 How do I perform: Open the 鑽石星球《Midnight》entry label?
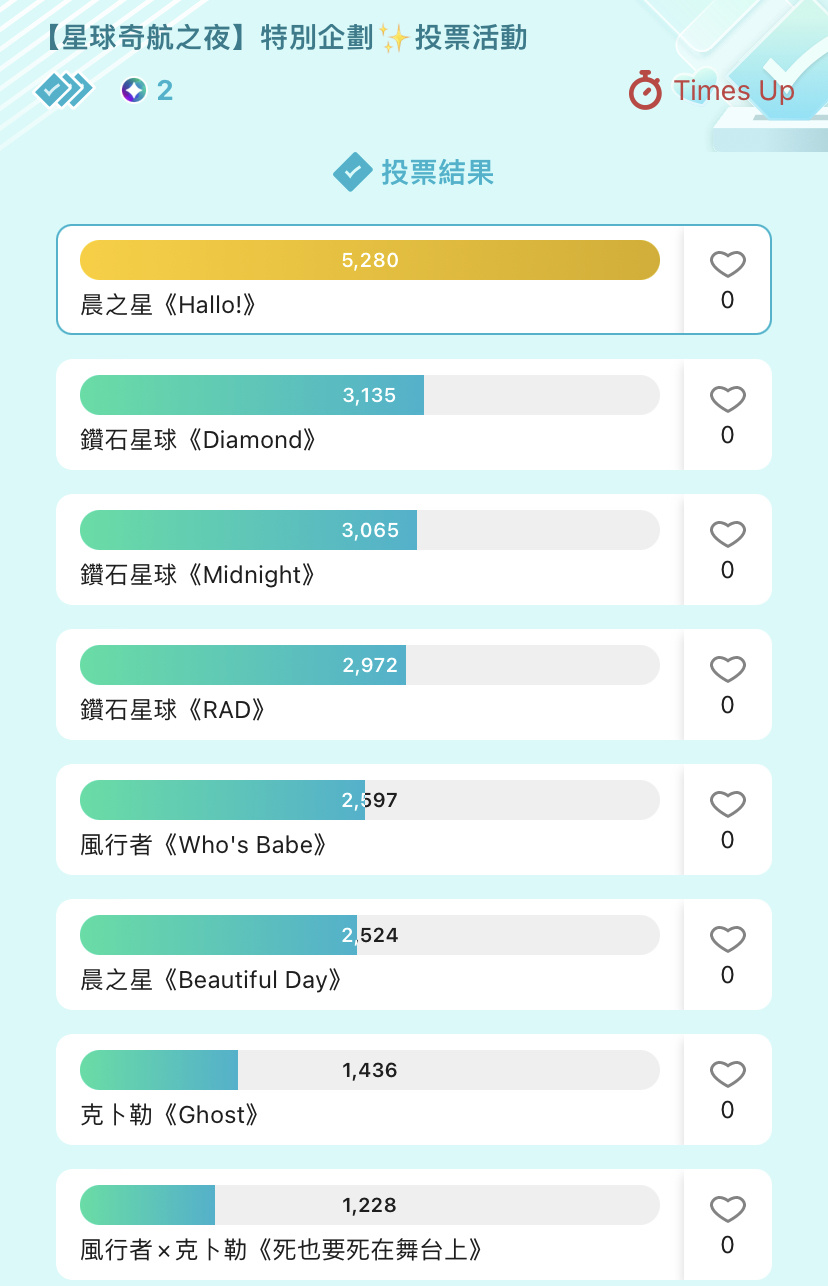(199, 575)
